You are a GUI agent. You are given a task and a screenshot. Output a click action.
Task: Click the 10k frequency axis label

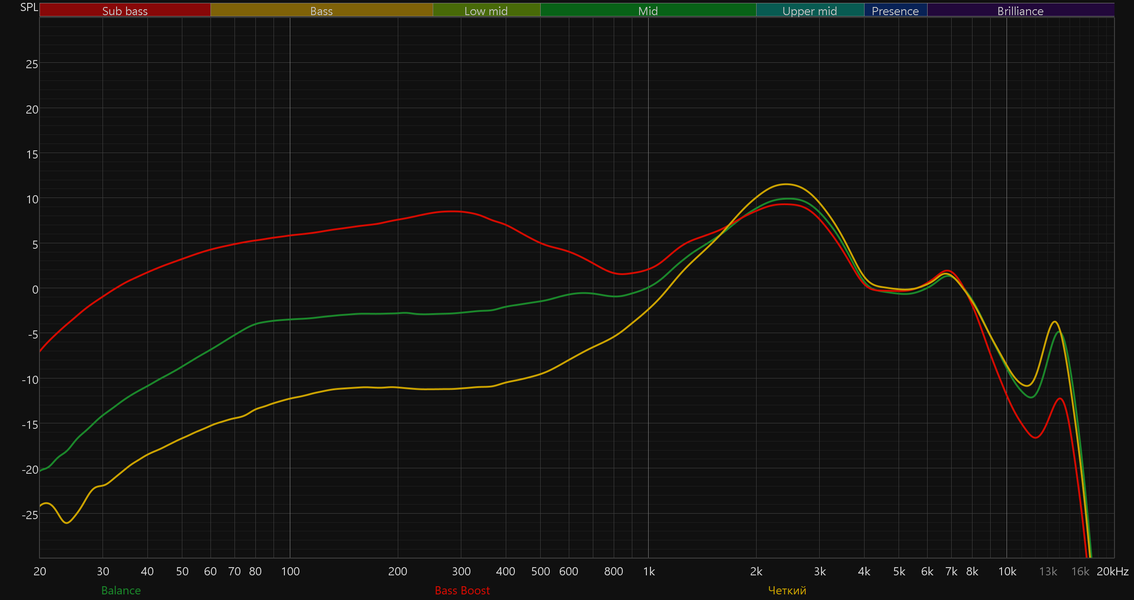point(1007,572)
